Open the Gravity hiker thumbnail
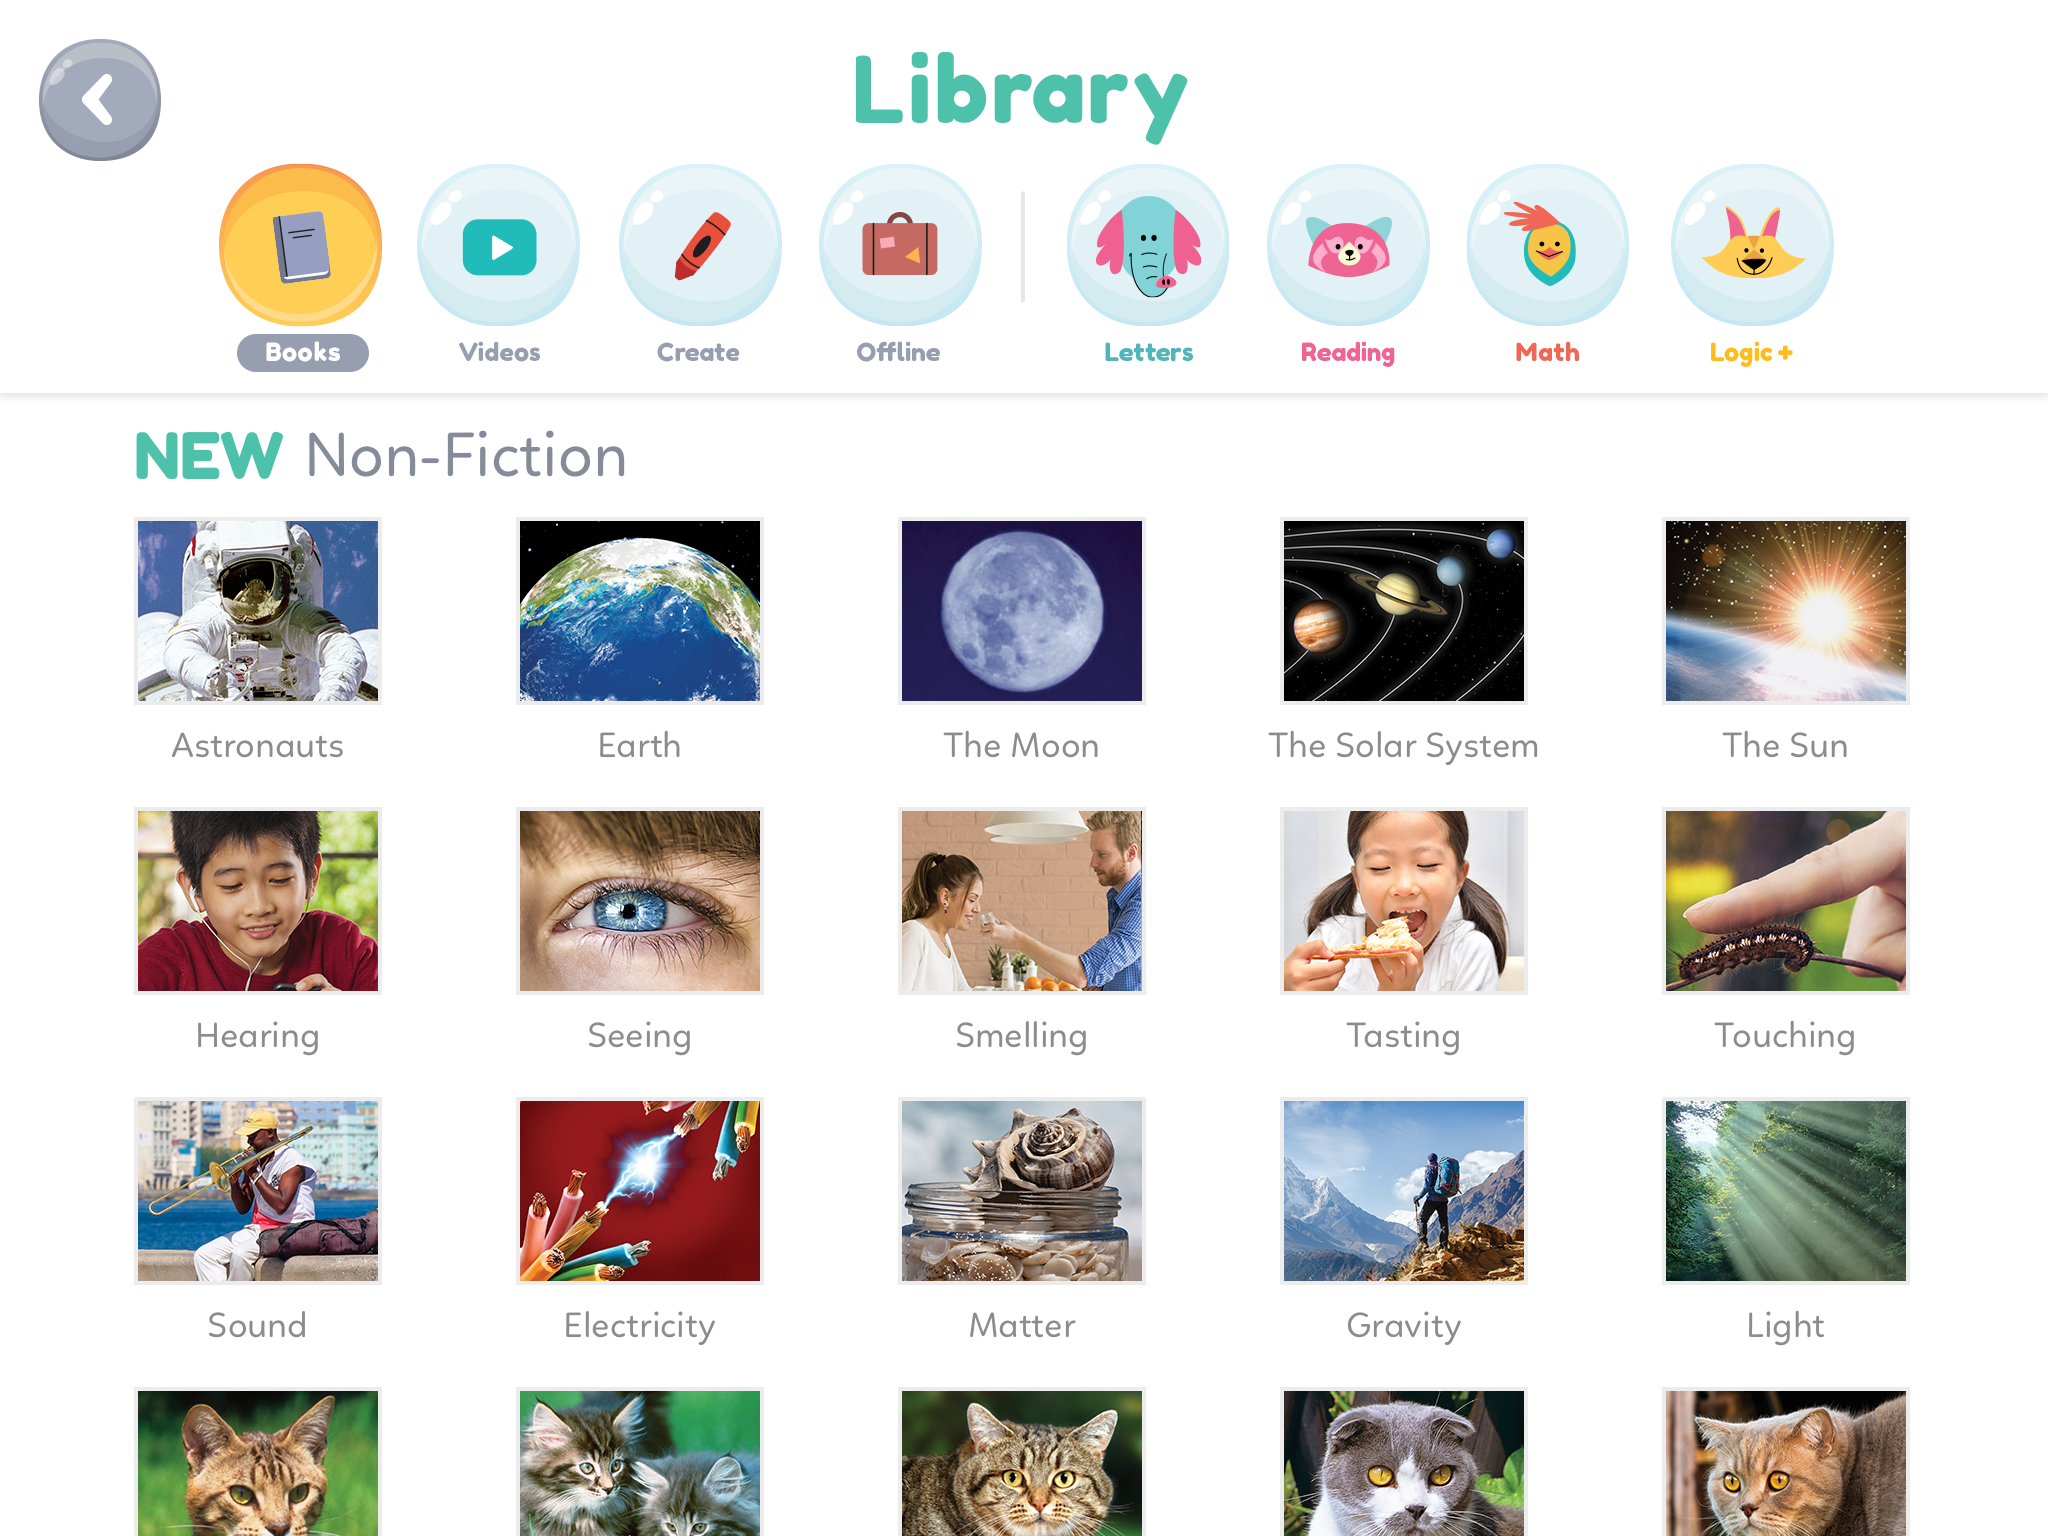The height and width of the screenshot is (1536, 2048). [1404, 1191]
